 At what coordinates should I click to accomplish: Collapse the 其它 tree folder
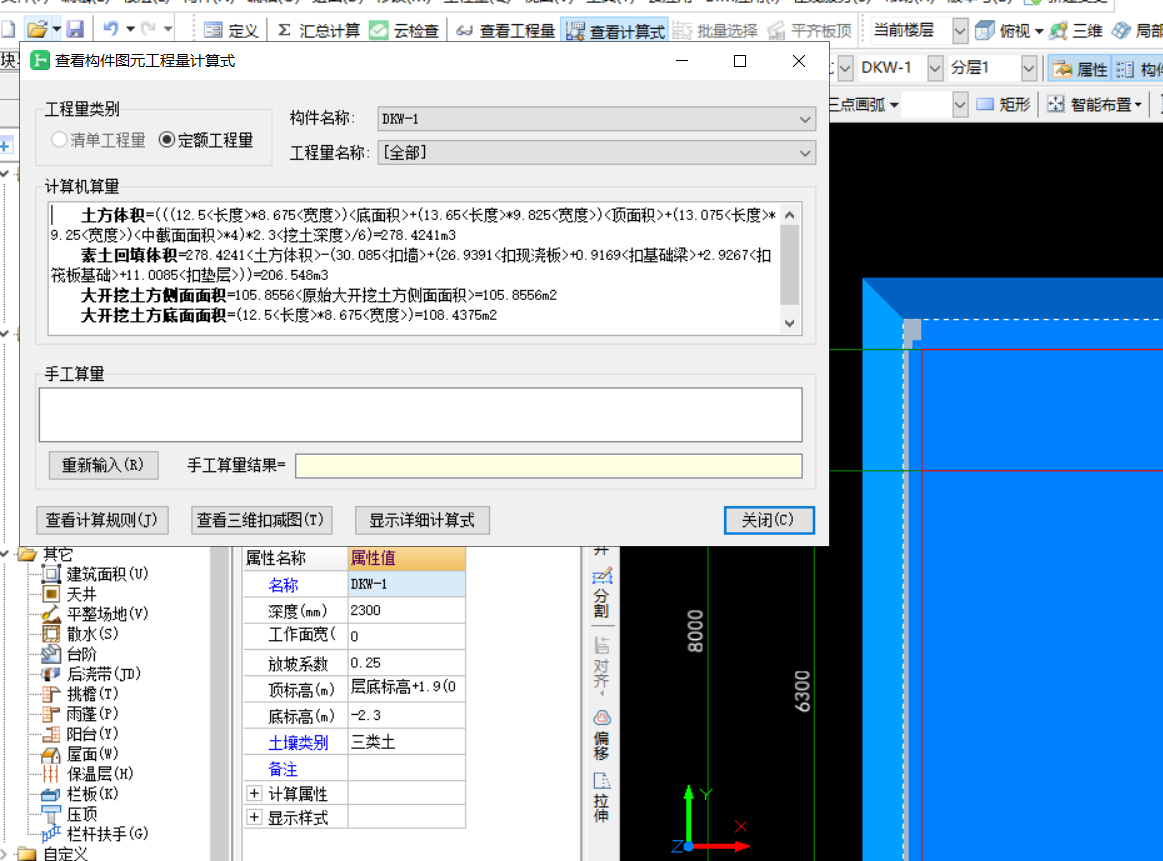6,554
